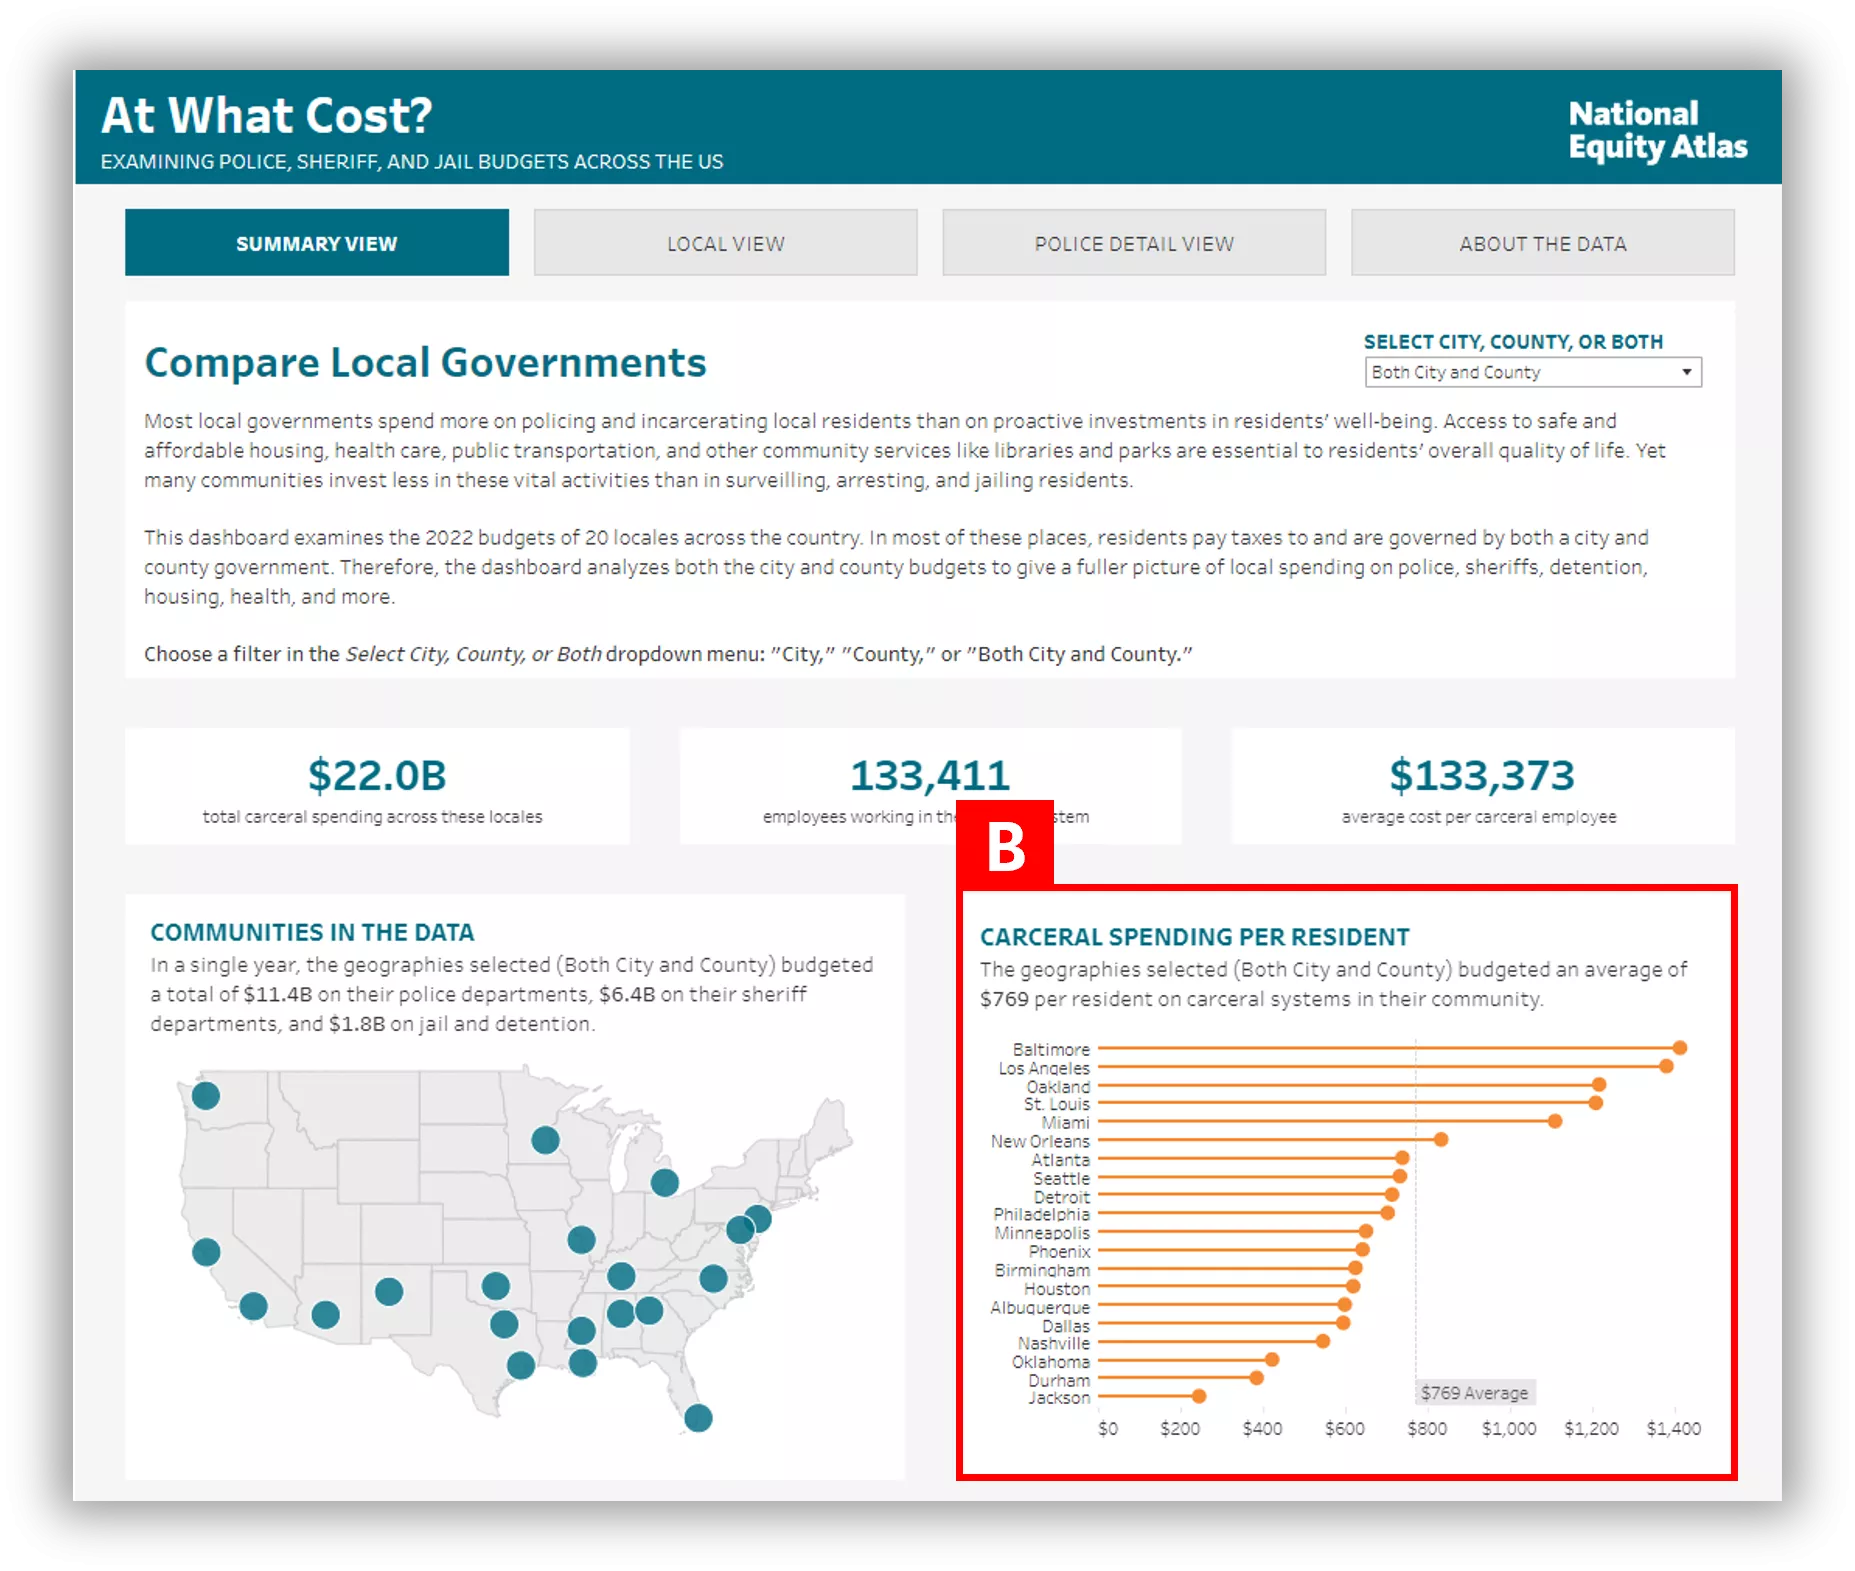Click the Minneapolis dot on the map
Image resolution: width=1855 pixels, height=1571 pixels.
tap(545, 1140)
